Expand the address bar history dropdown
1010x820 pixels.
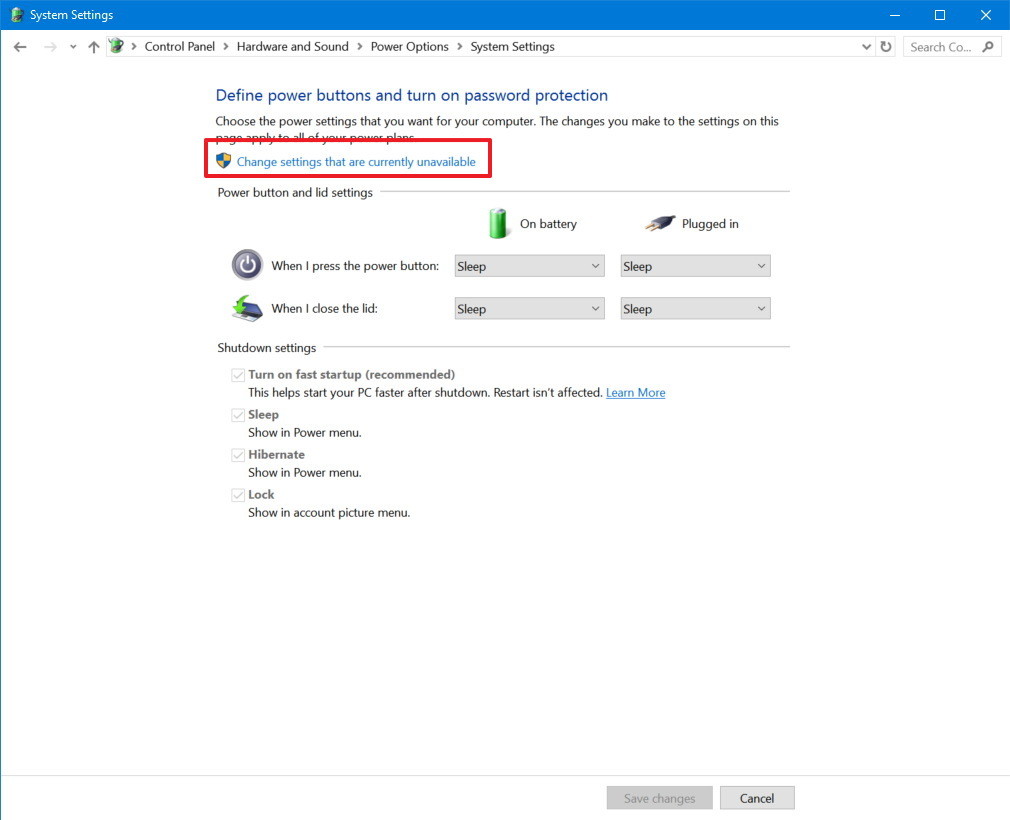pos(867,46)
